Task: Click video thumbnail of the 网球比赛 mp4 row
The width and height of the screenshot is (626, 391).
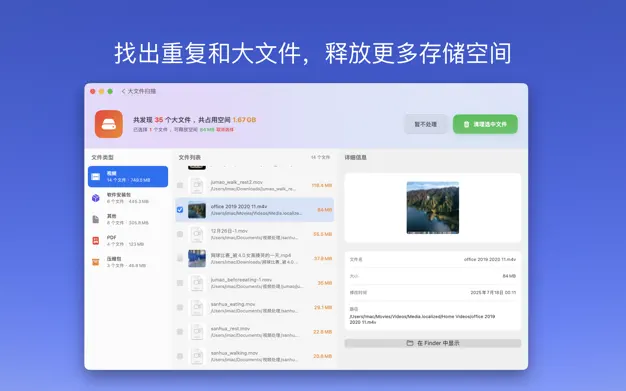Action: tap(197, 258)
